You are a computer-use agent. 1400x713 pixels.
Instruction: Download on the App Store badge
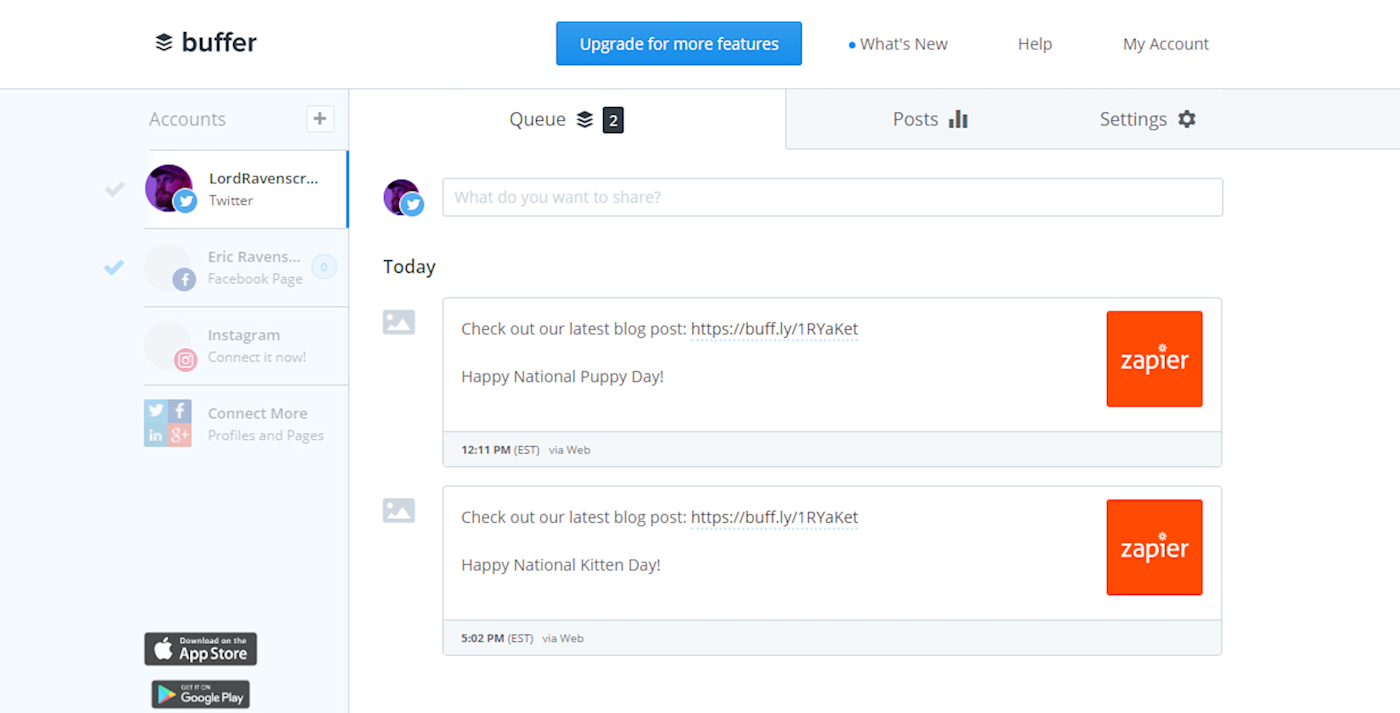(201, 649)
